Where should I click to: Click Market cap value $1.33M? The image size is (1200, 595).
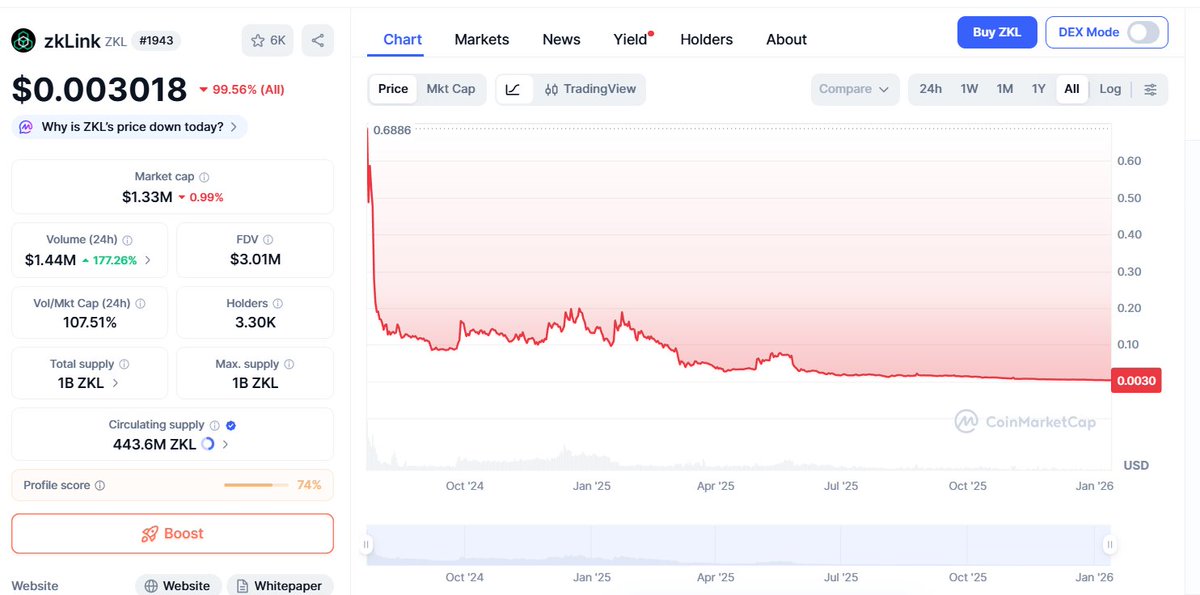[x=147, y=197]
